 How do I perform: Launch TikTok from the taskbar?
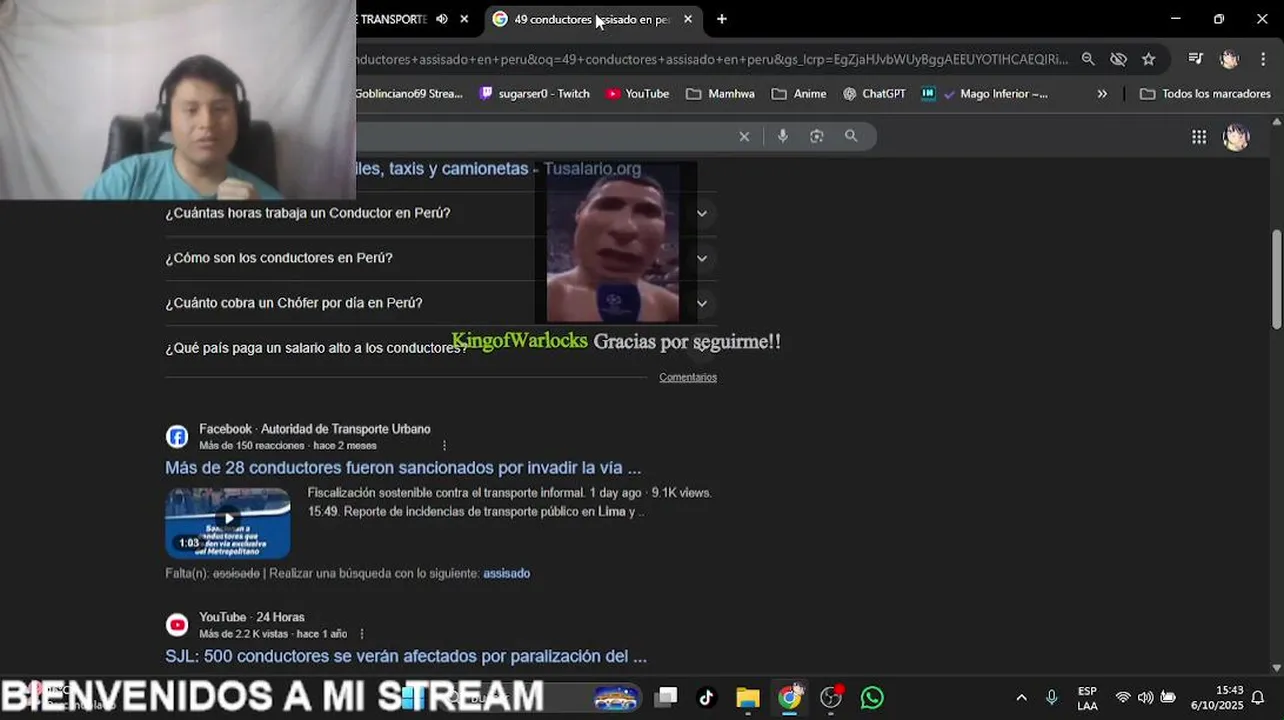click(x=706, y=697)
